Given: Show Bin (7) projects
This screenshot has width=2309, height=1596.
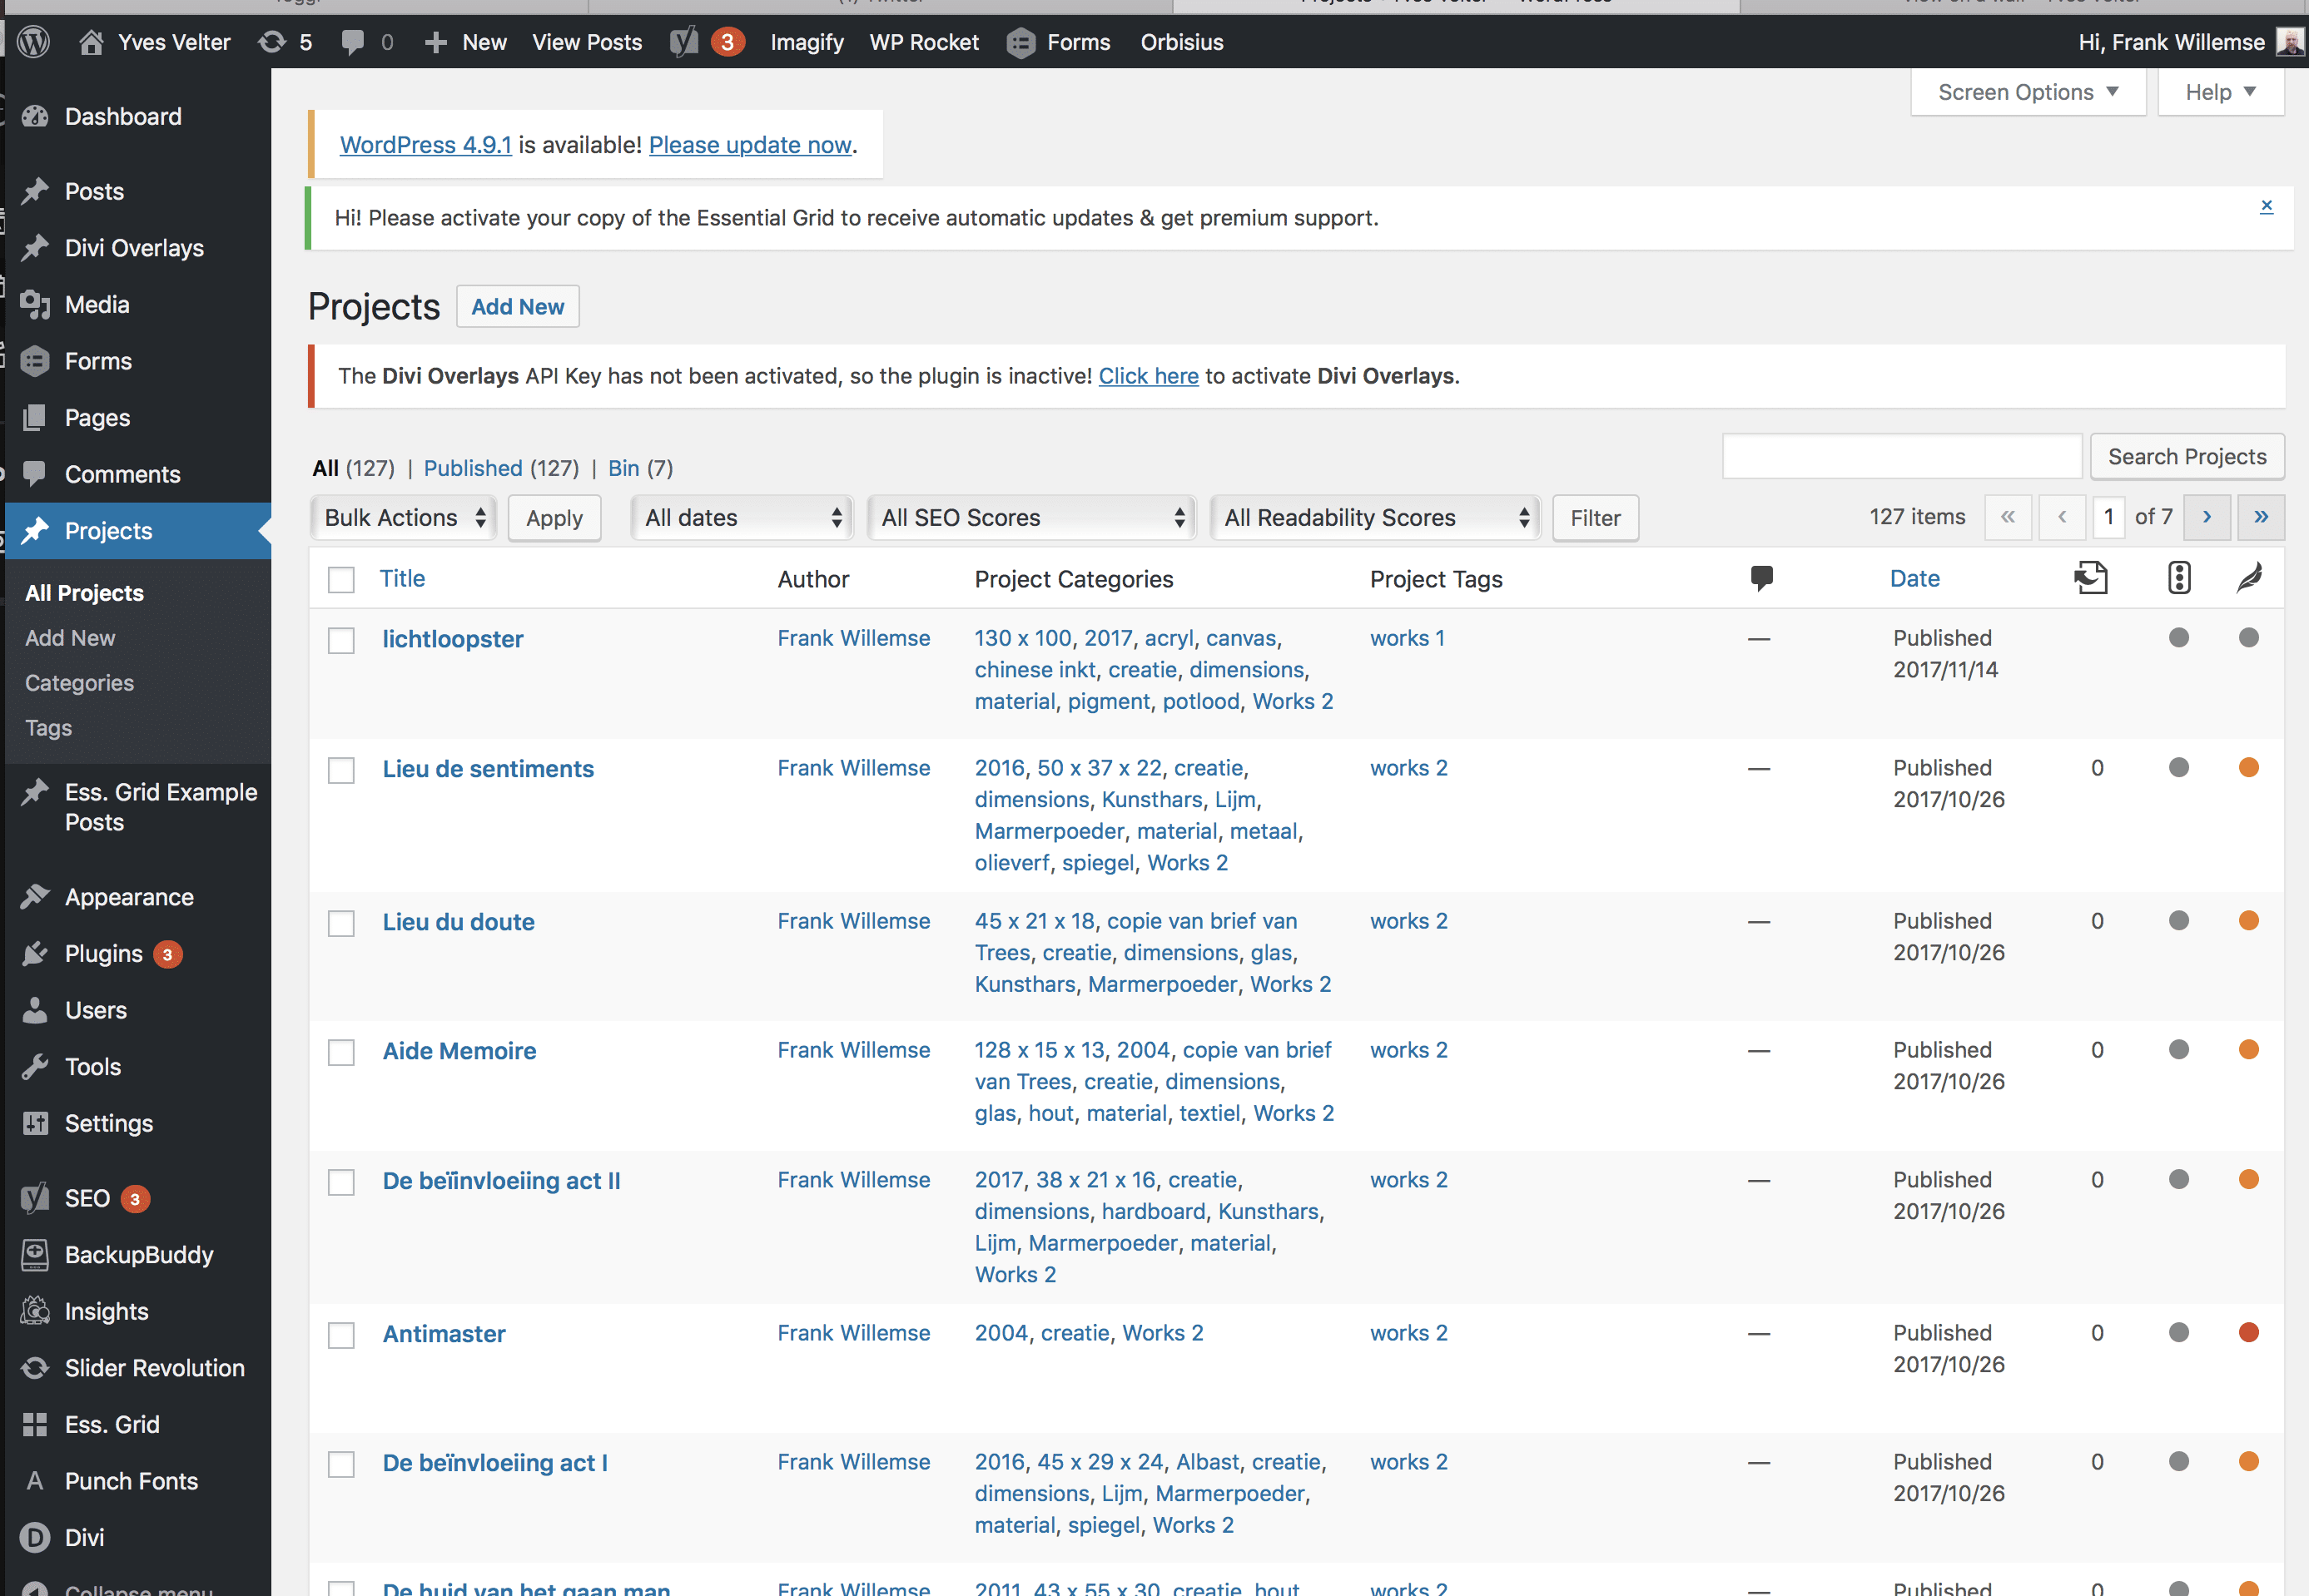Looking at the screenshot, I should coord(640,468).
